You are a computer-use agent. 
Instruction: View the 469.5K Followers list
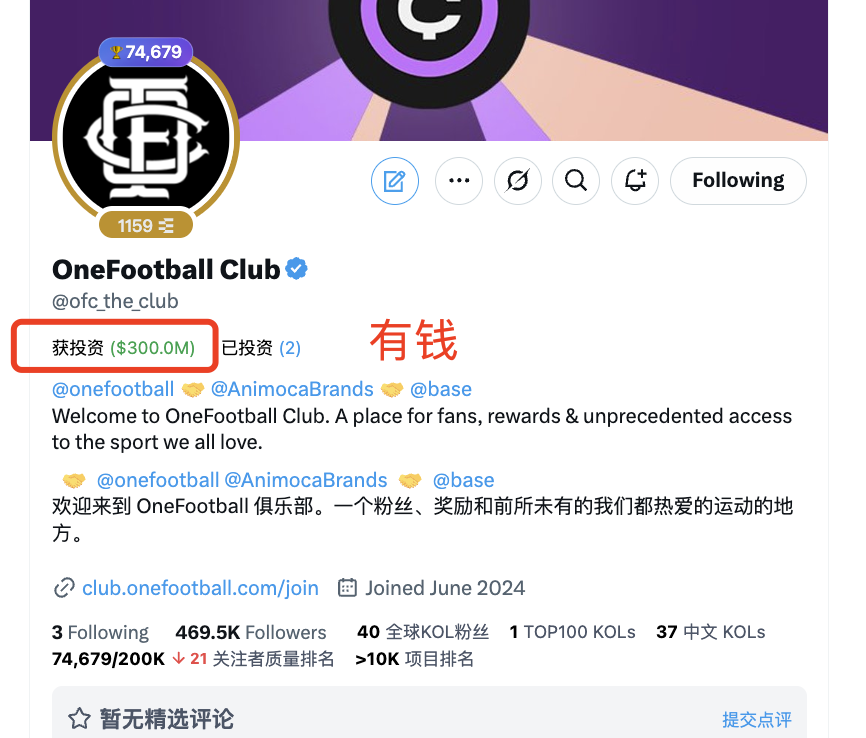click(x=251, y=632)
